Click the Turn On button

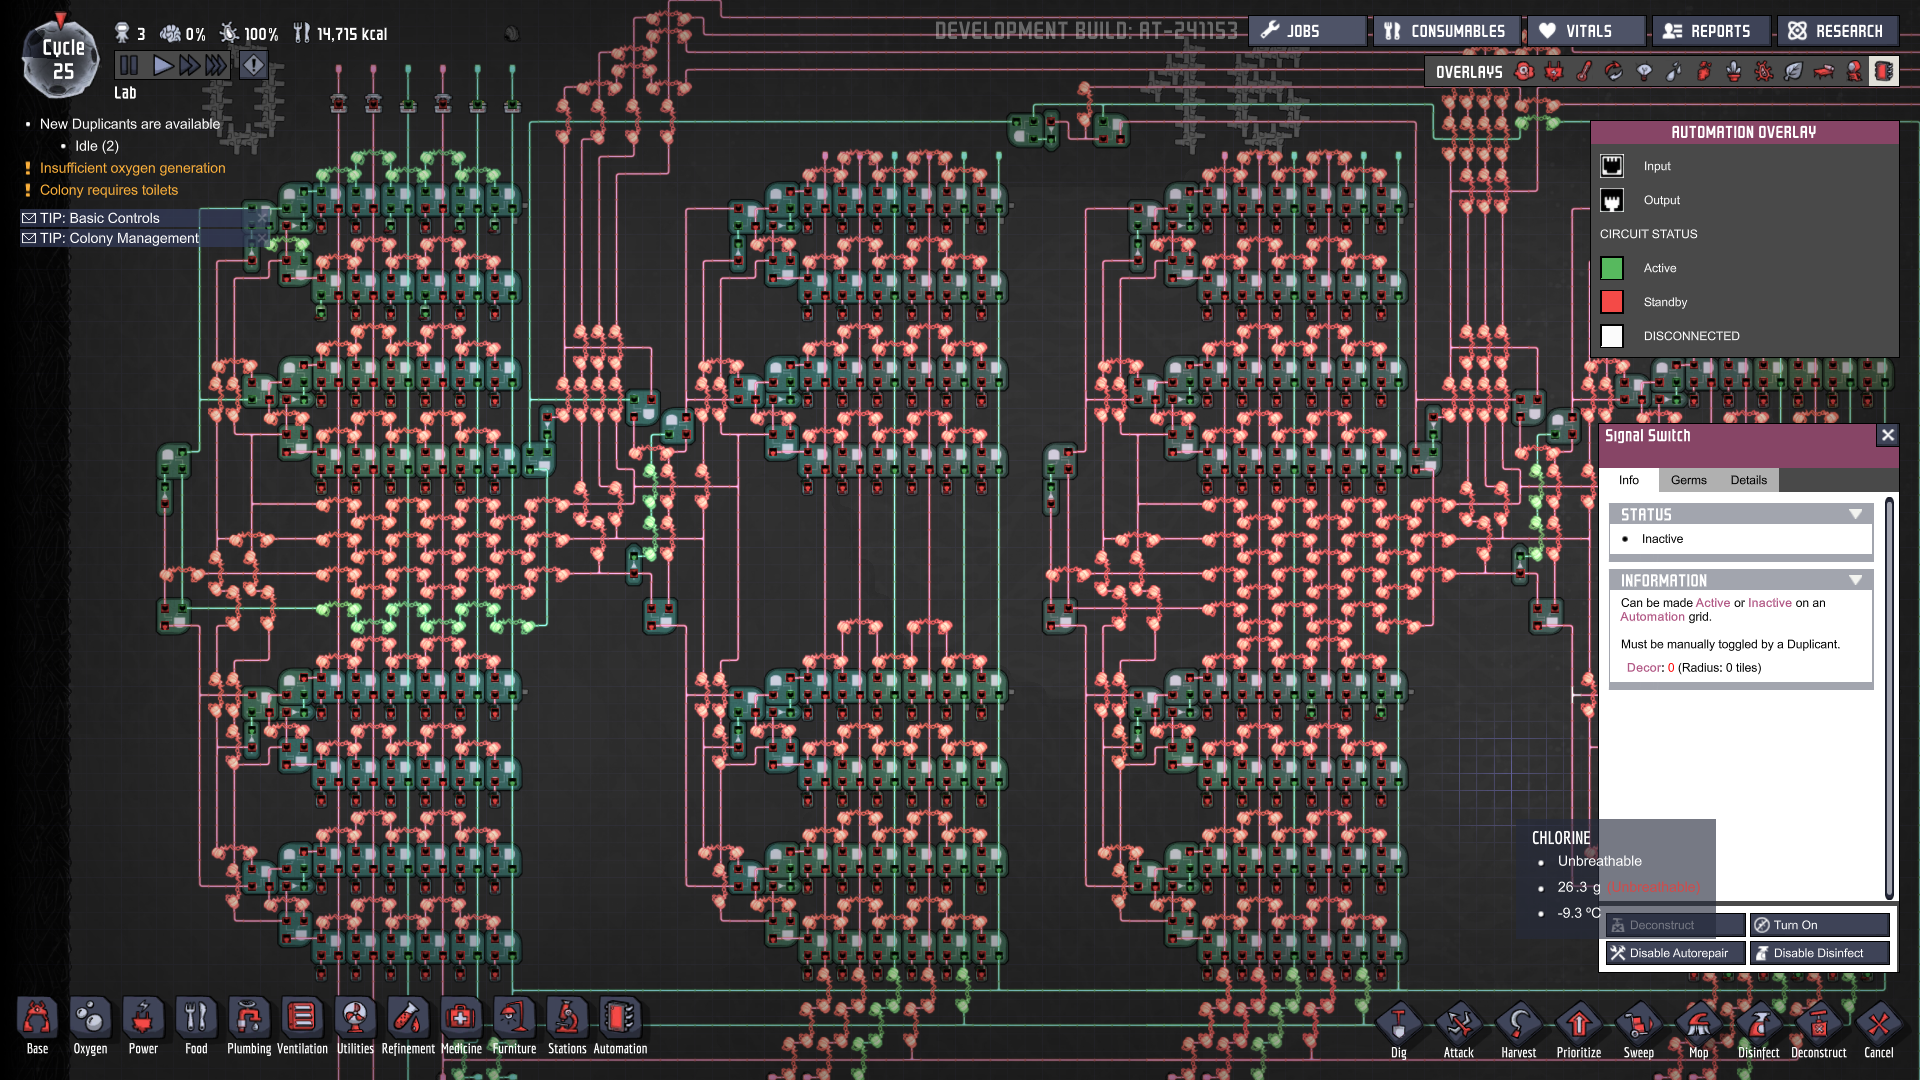(x=1819, y=925)
